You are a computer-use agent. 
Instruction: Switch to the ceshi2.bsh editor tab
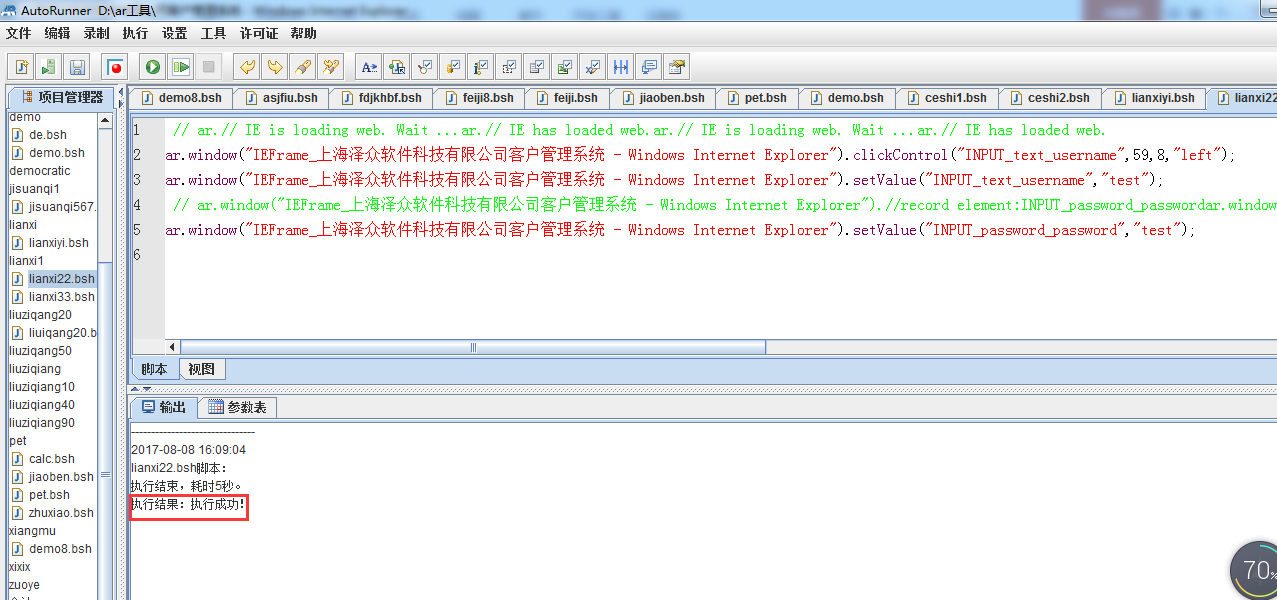(x=1050, y=98)
